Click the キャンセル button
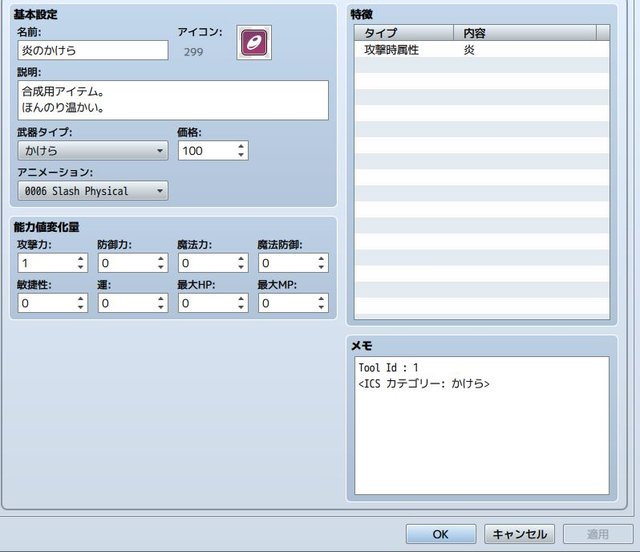Image resolution: width=640 pixels, height=552 pixels. click(519, 534)
